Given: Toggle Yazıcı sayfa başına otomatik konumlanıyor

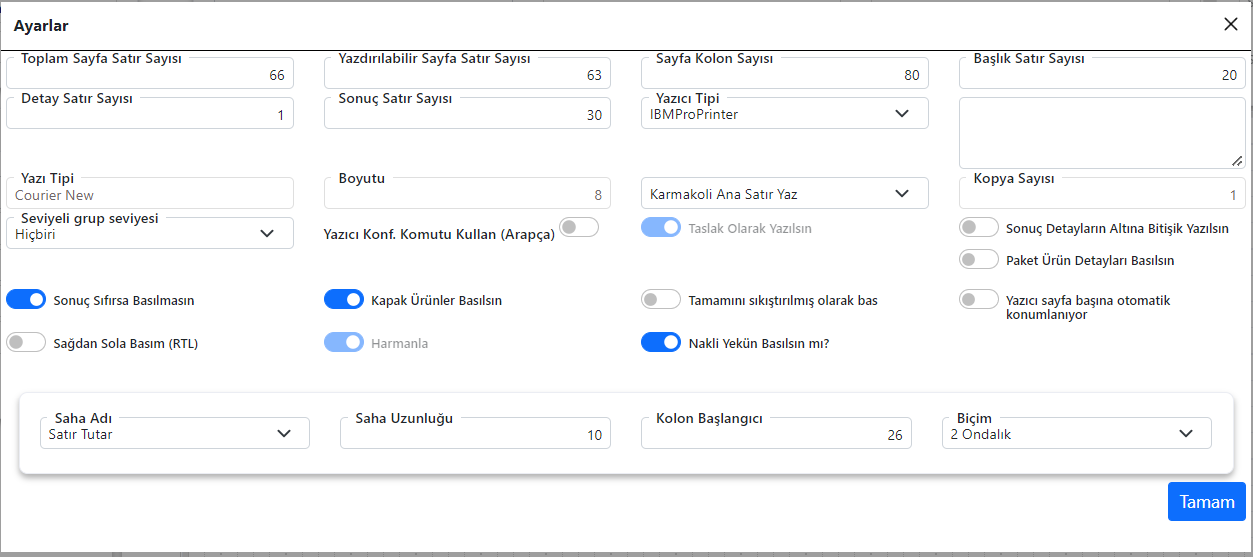Looking at the screenshot, I should click(x=979, y=299).
